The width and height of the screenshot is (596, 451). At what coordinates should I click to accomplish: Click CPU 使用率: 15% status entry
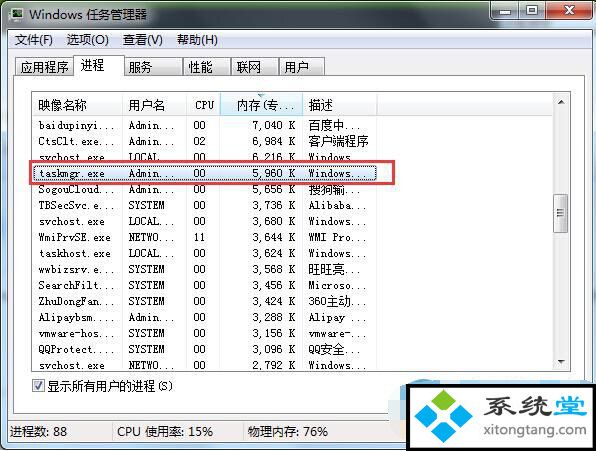[165, 432]
